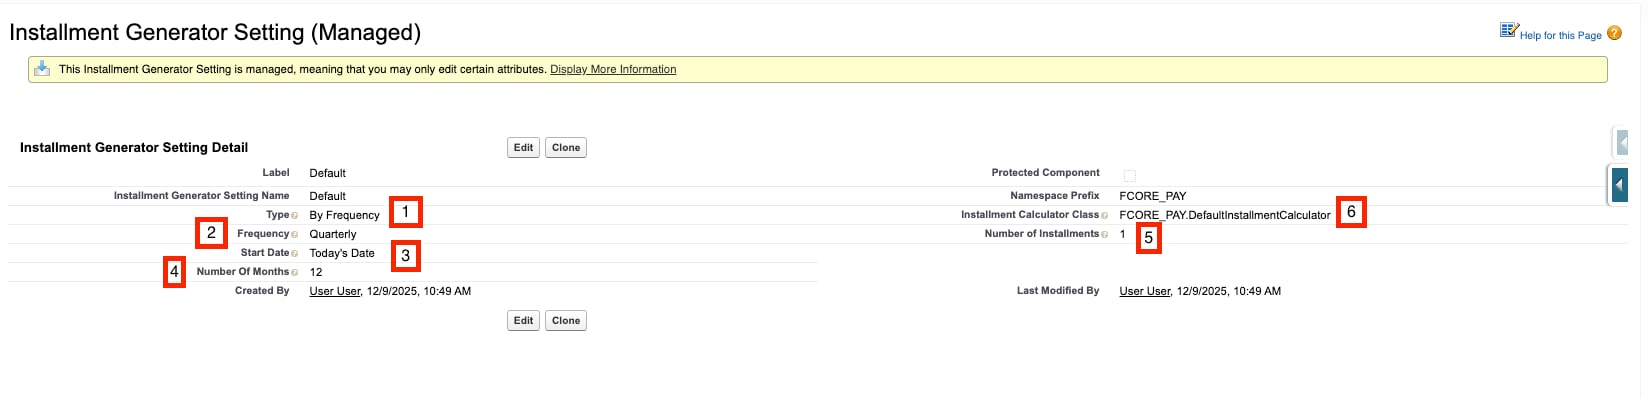The image size is (1648, 398).
Task: Select the Today's Date start date value
Action: [342, 253]
